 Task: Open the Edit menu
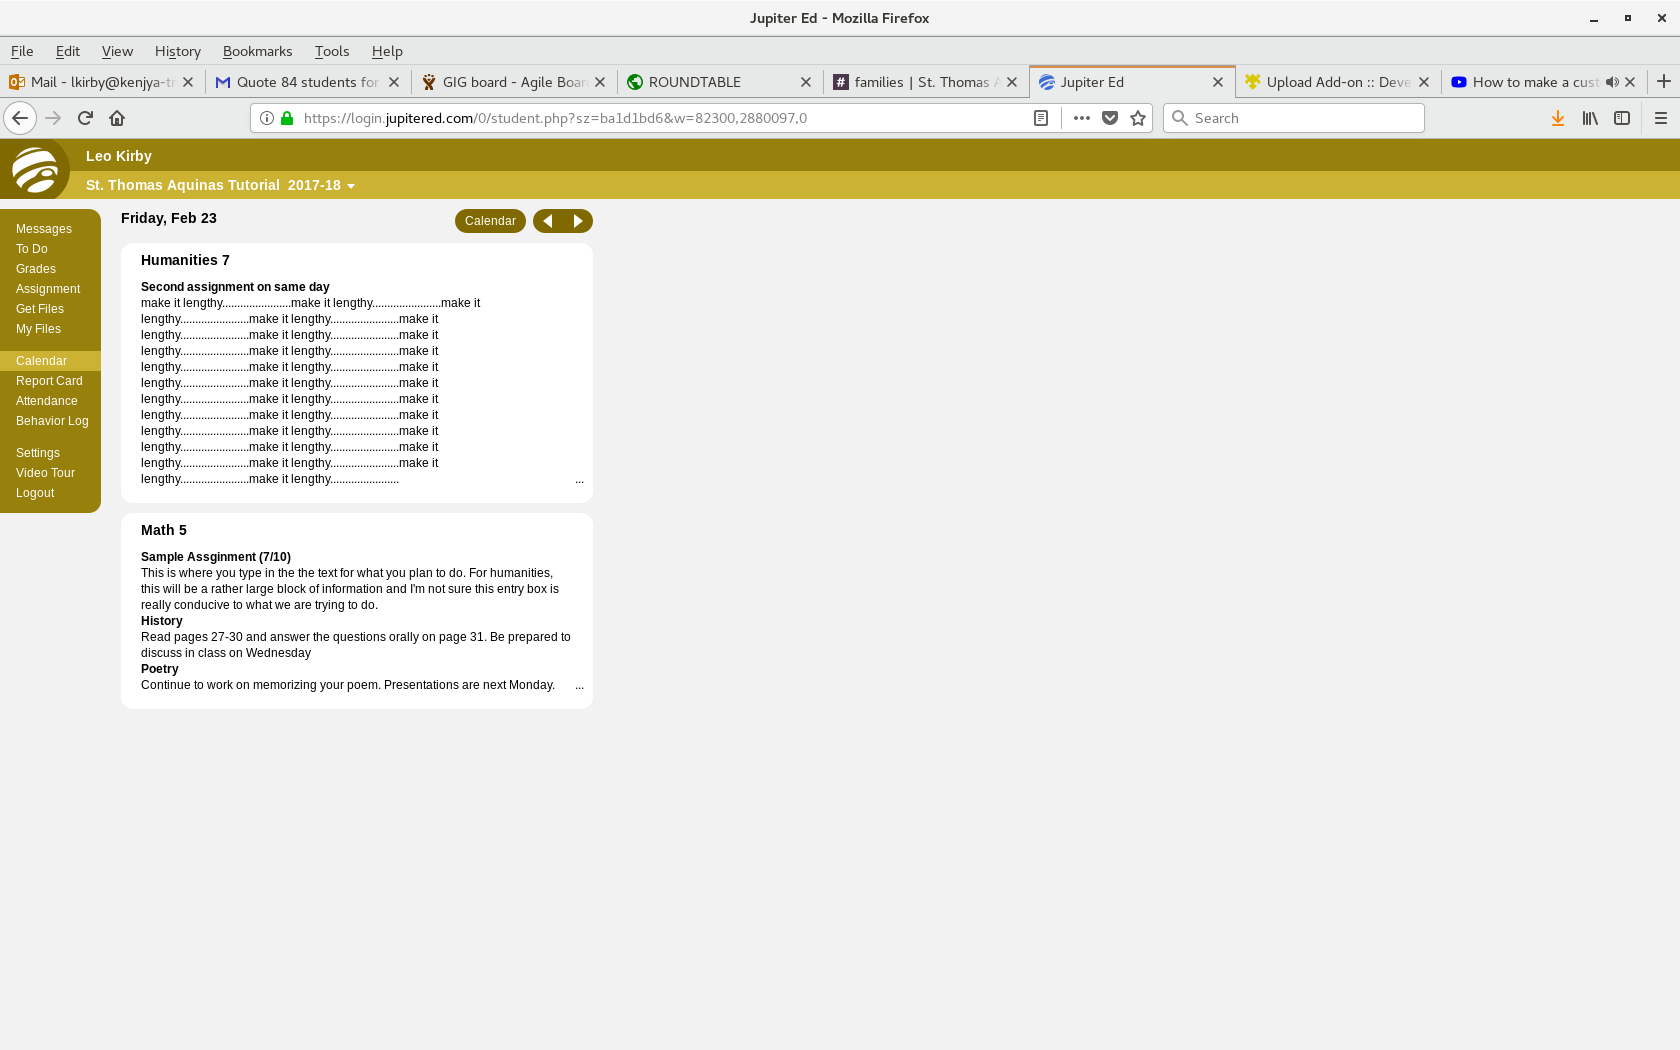[x=68, y=51]
